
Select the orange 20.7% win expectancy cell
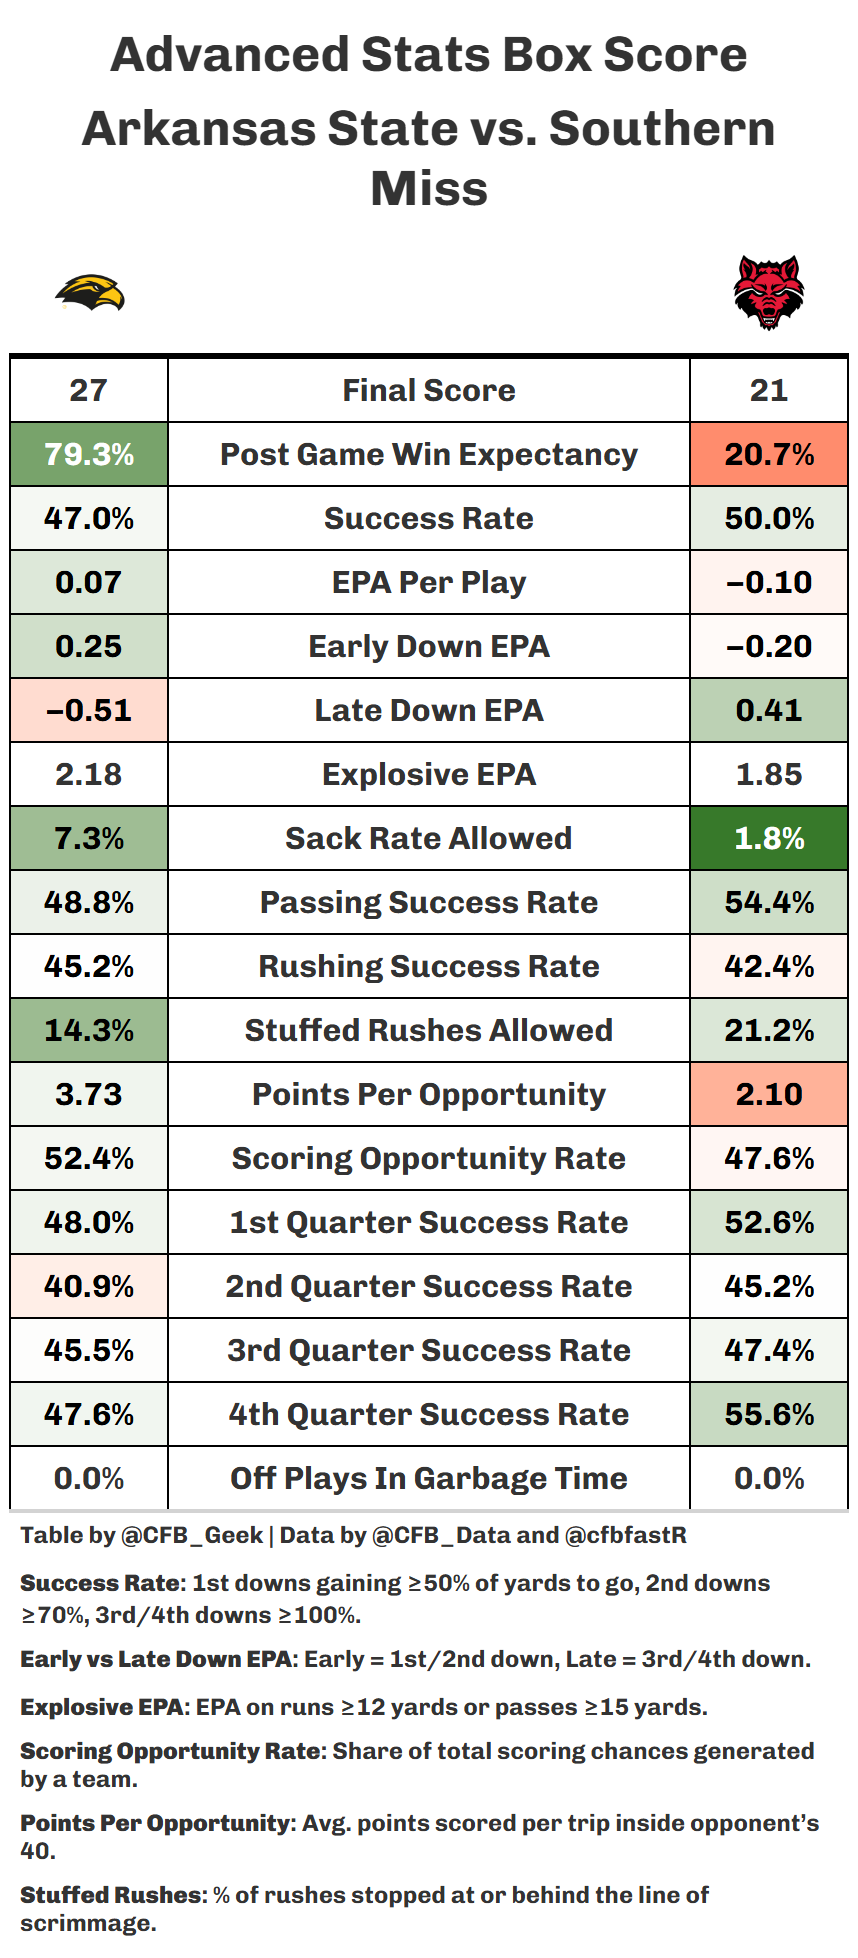coord(768,454)
